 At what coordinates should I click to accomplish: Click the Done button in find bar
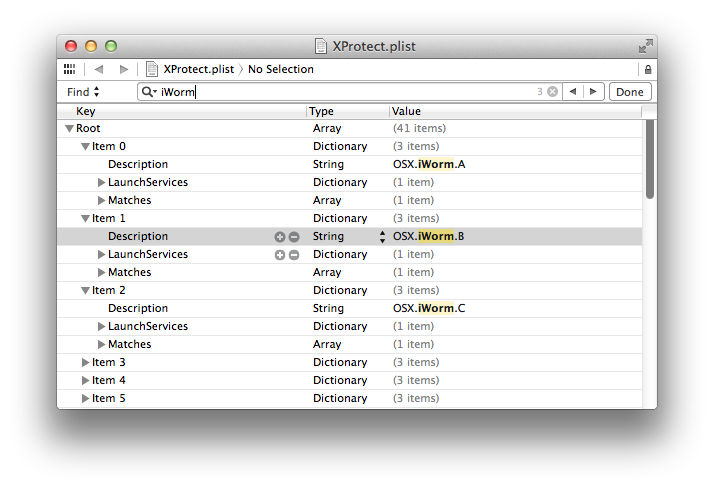[x=630, y=92]
